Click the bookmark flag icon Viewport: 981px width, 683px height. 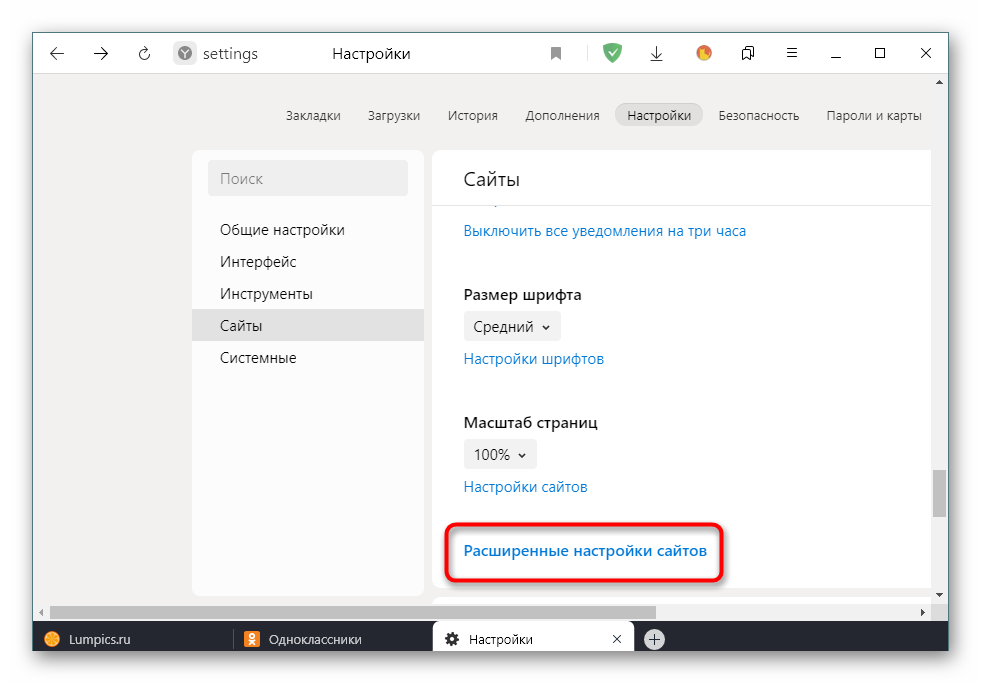click(x=556, y=54)
